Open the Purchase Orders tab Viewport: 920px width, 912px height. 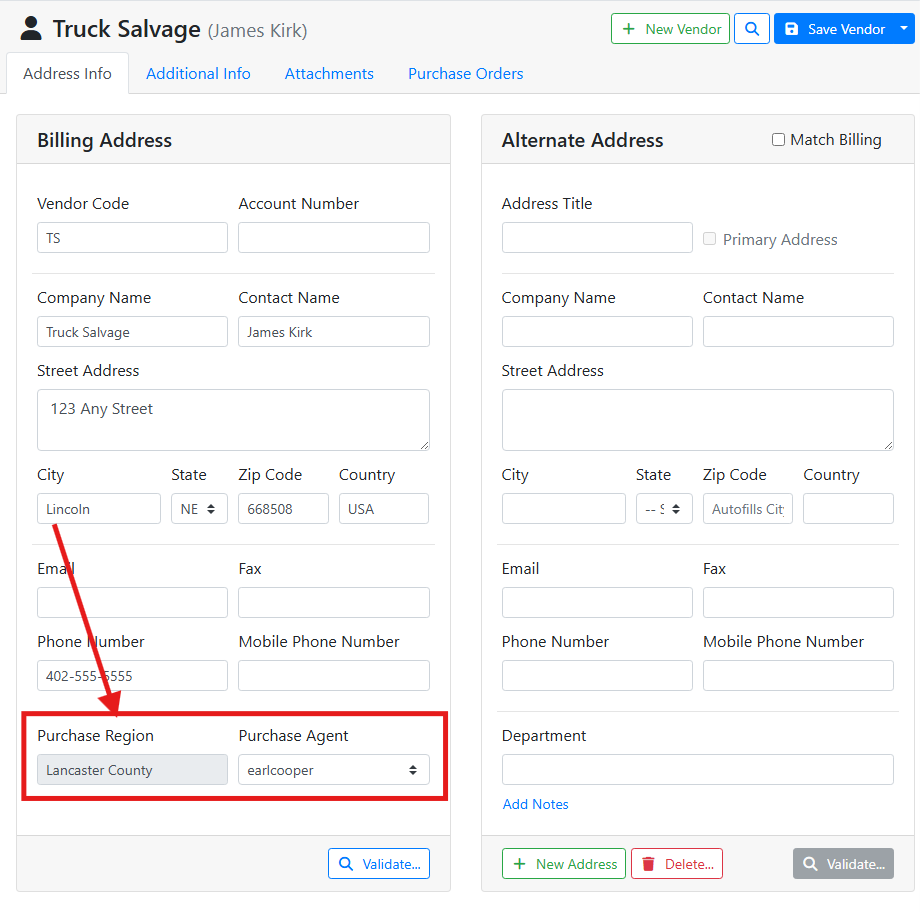465,74
